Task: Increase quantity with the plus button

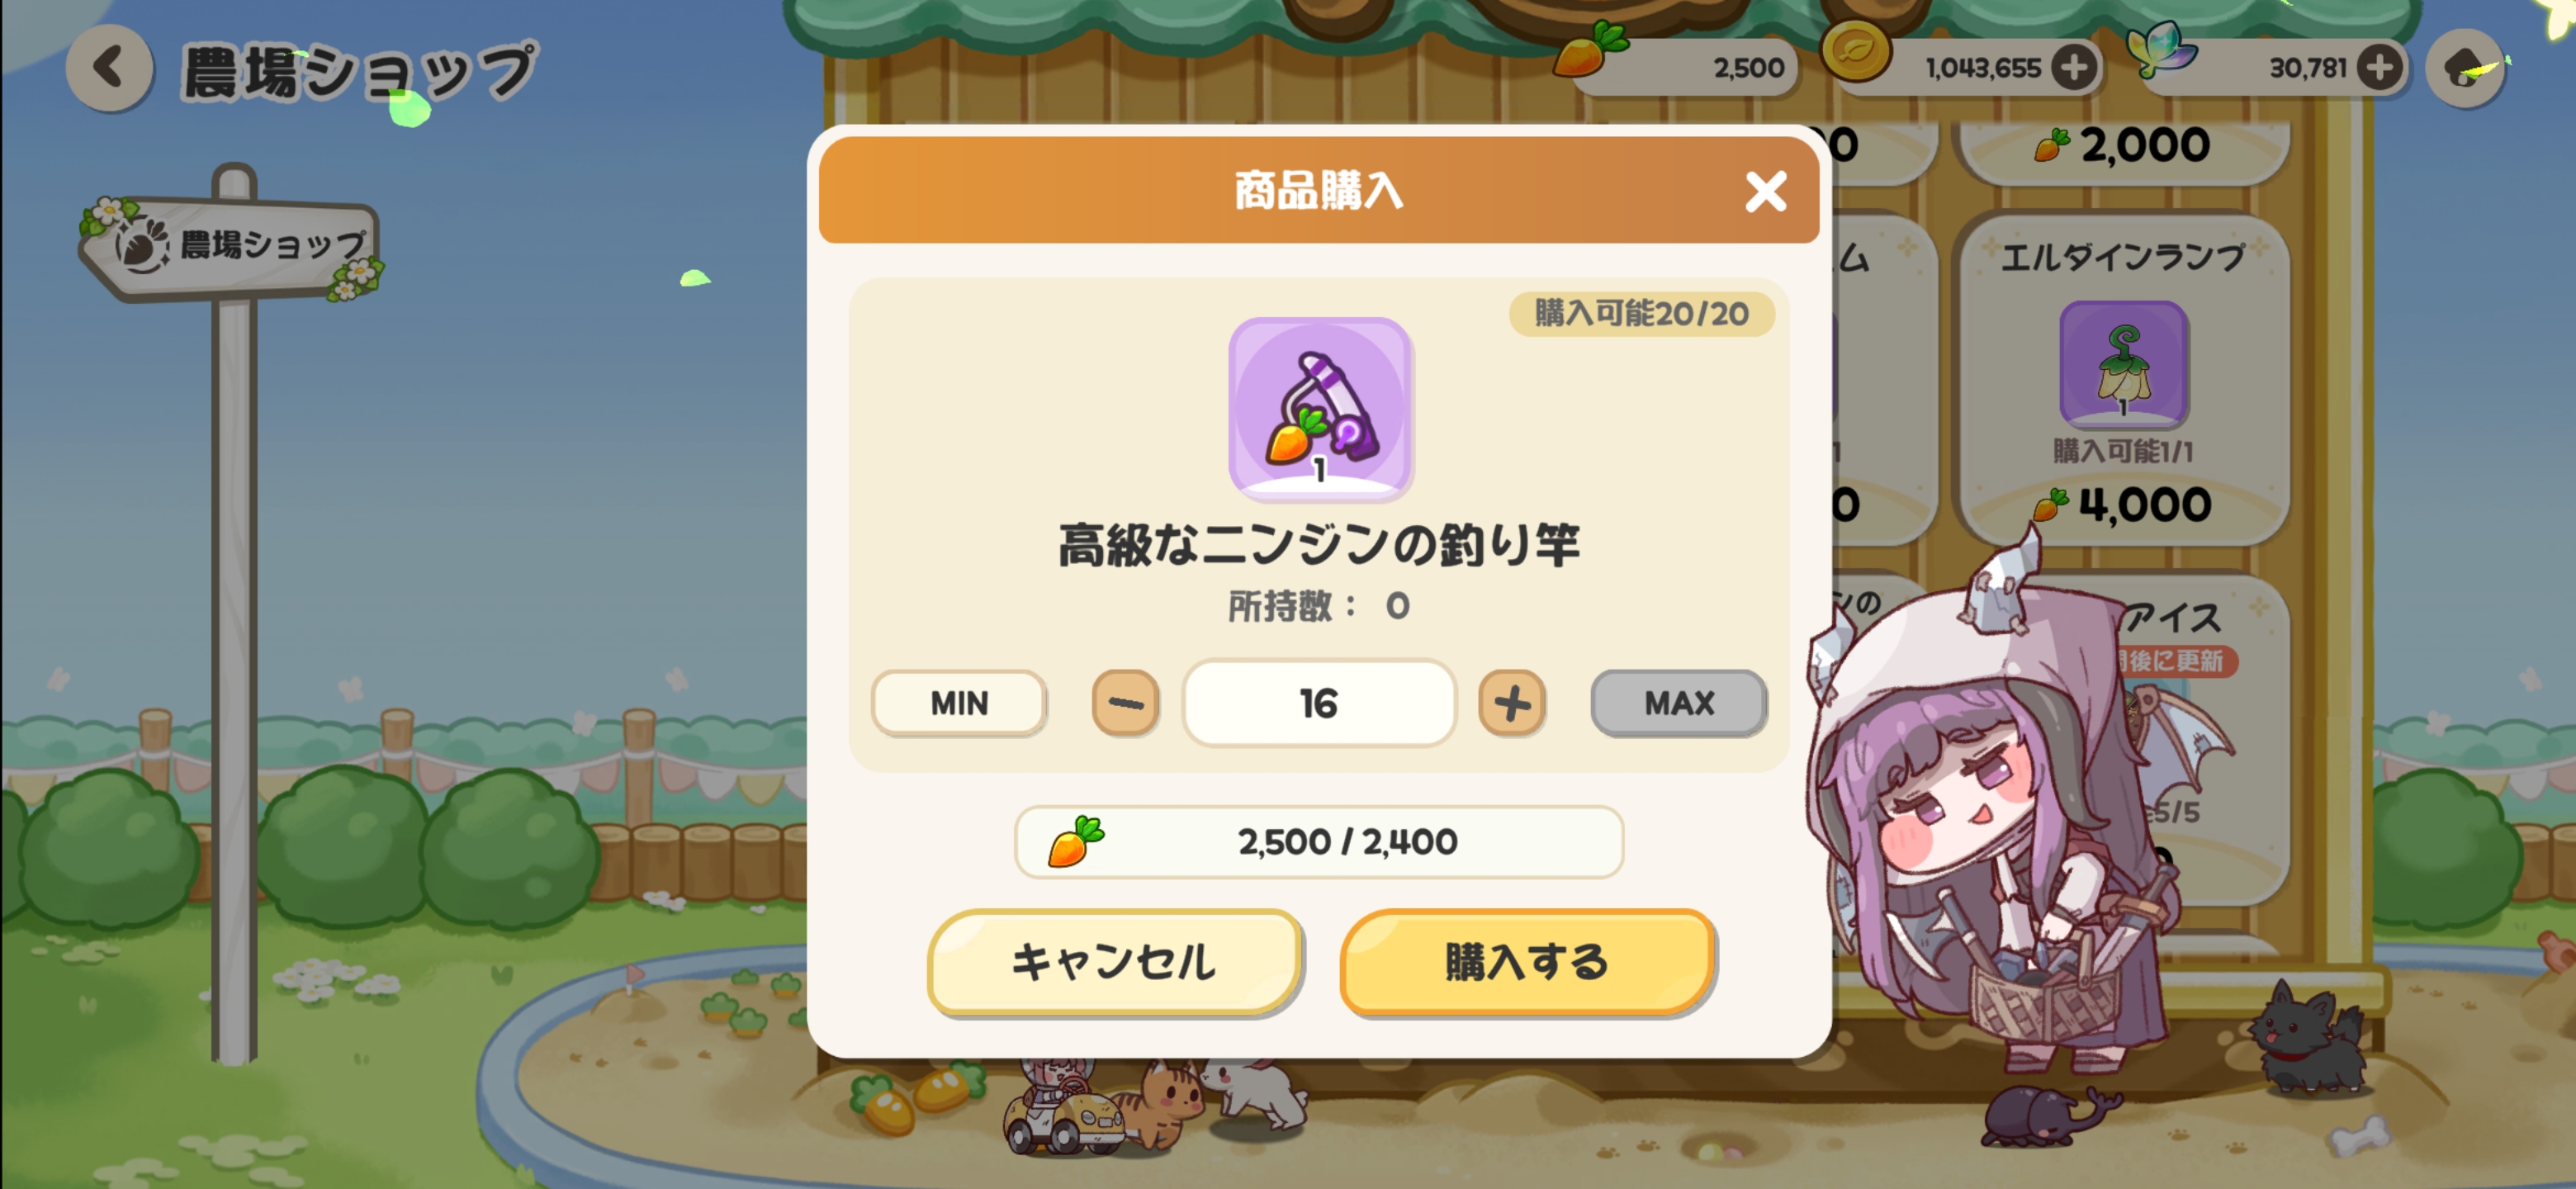Action: (1512, 703)
